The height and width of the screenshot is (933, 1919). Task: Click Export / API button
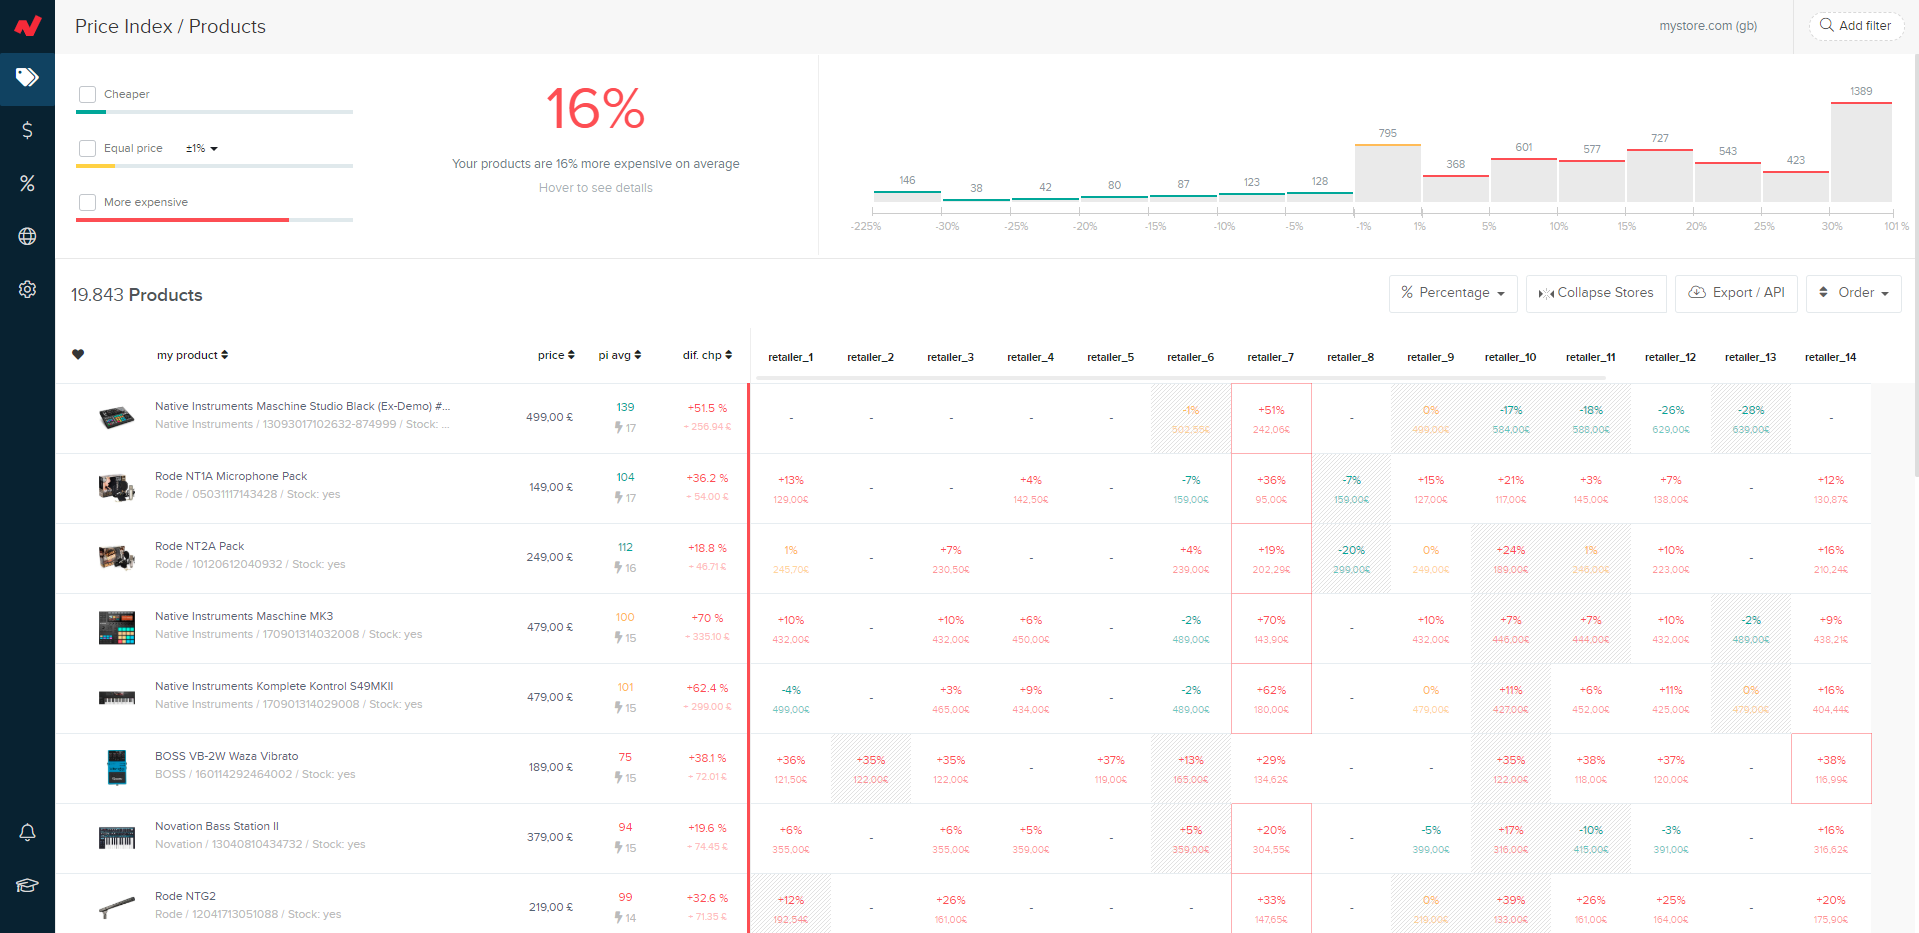click(x=1736, y=293)
